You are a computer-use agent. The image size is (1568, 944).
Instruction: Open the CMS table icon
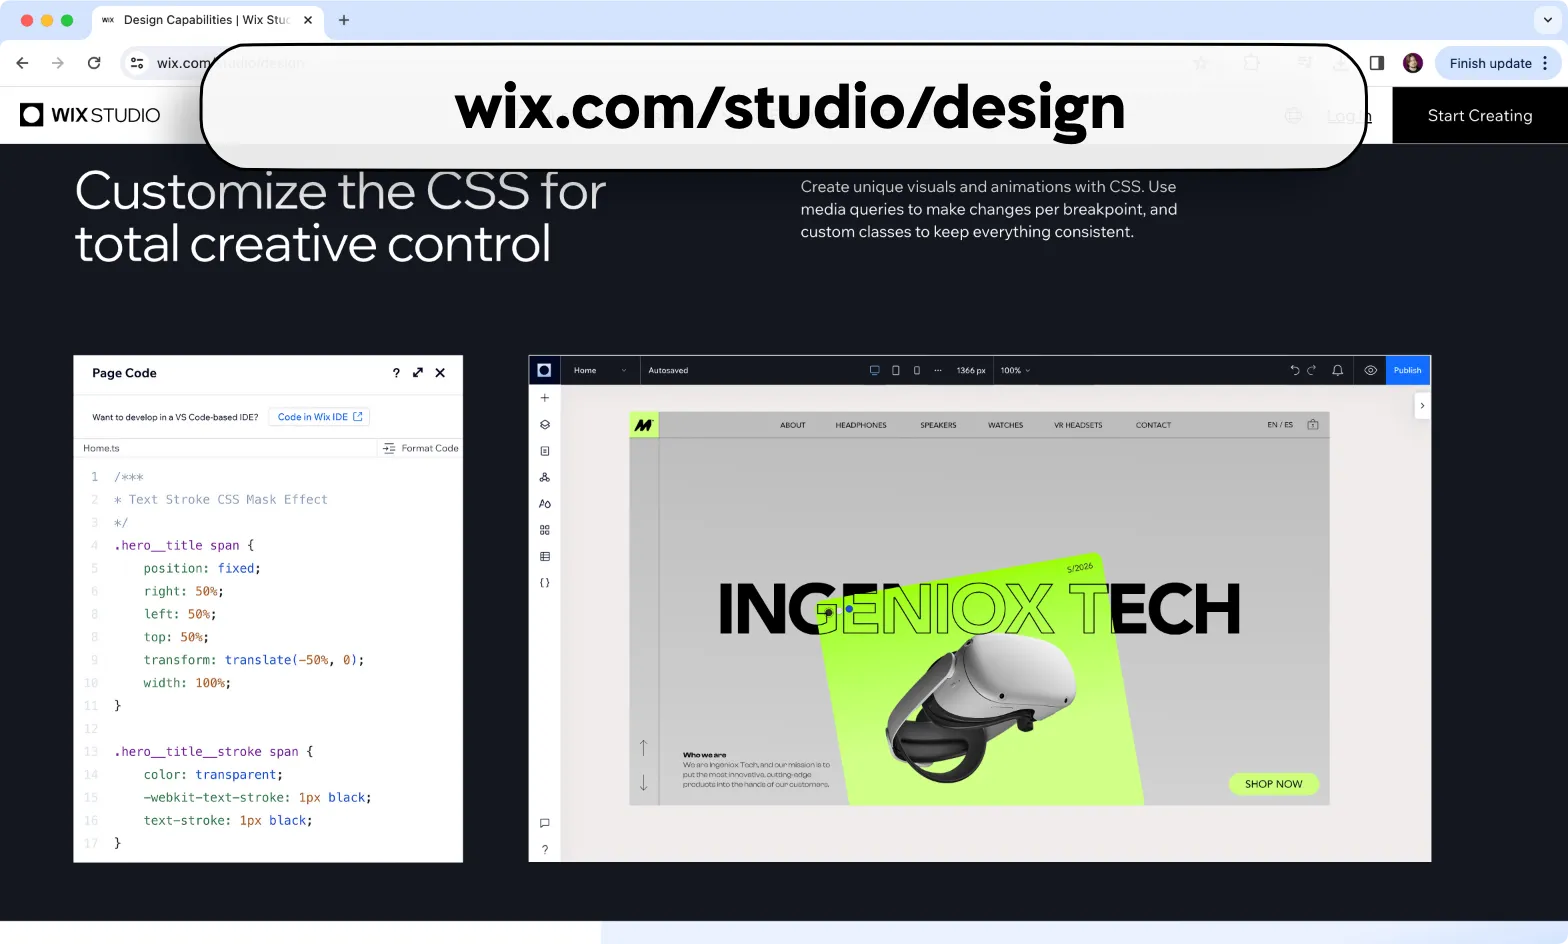tap(545, 556)
